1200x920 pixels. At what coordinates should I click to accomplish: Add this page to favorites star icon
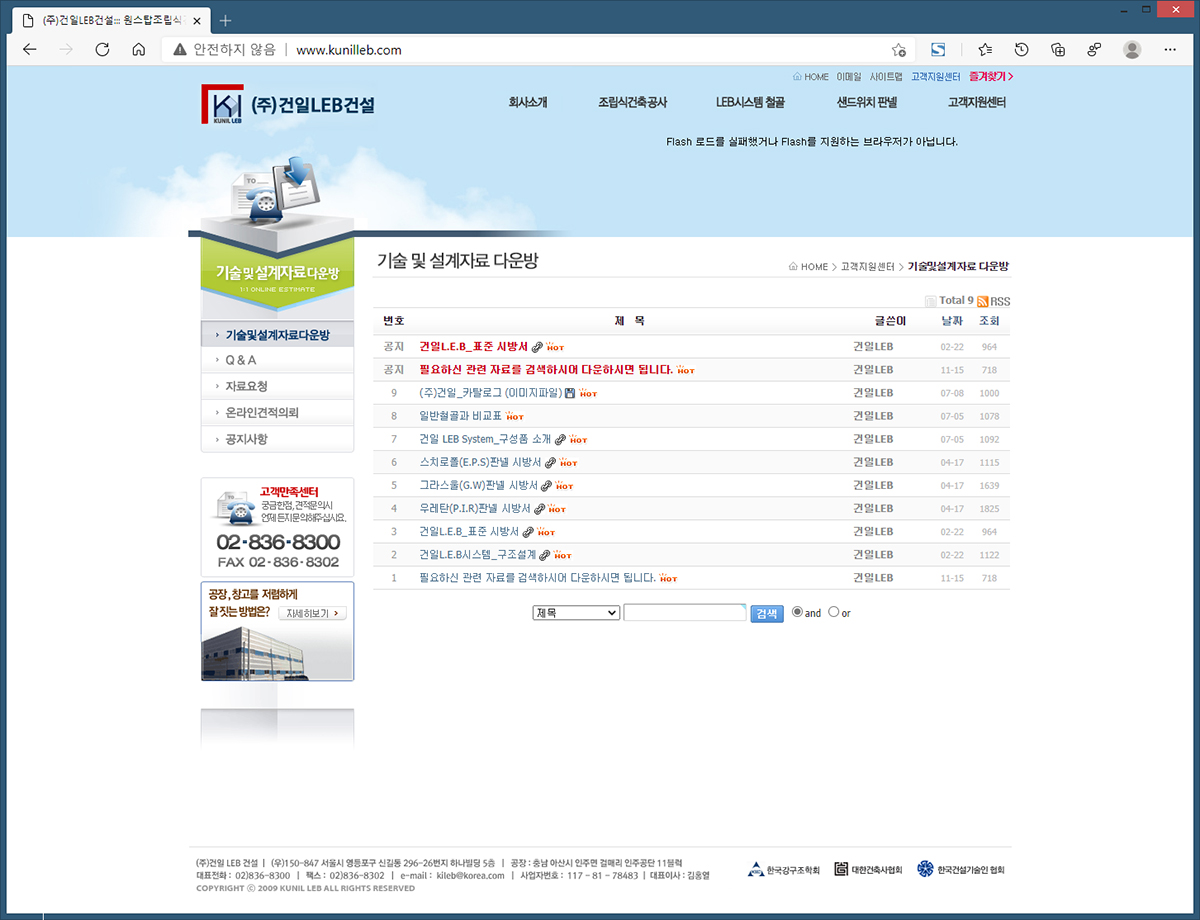(x=898, y=50)
